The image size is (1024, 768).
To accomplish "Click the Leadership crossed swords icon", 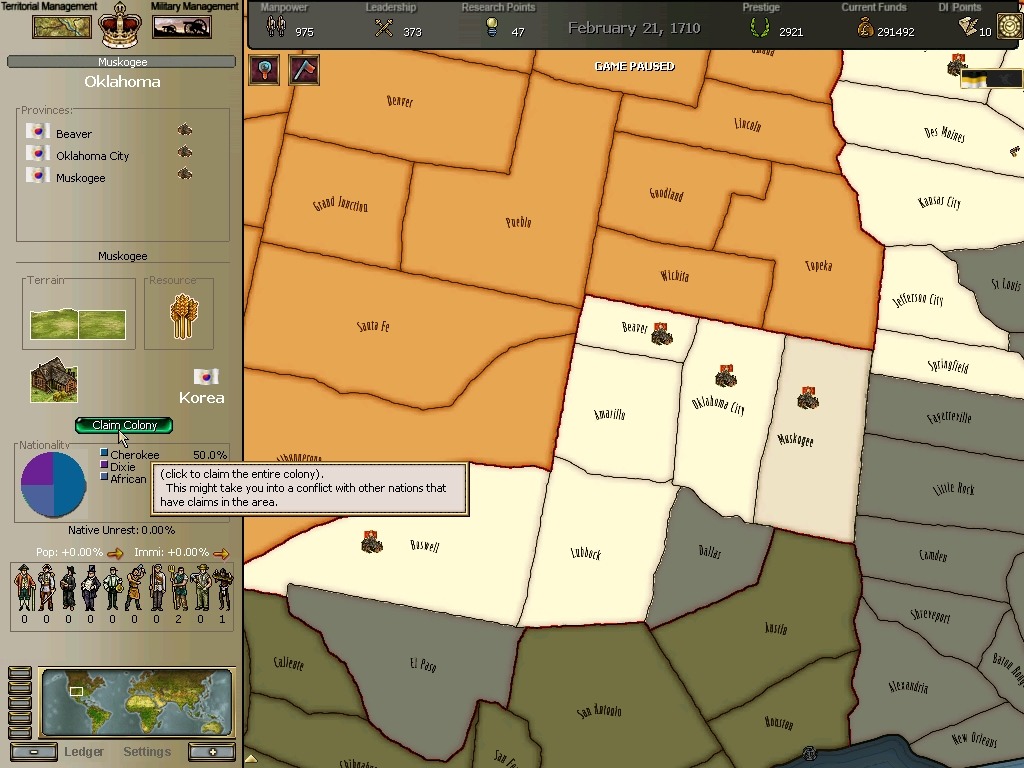I will (384, 28).
